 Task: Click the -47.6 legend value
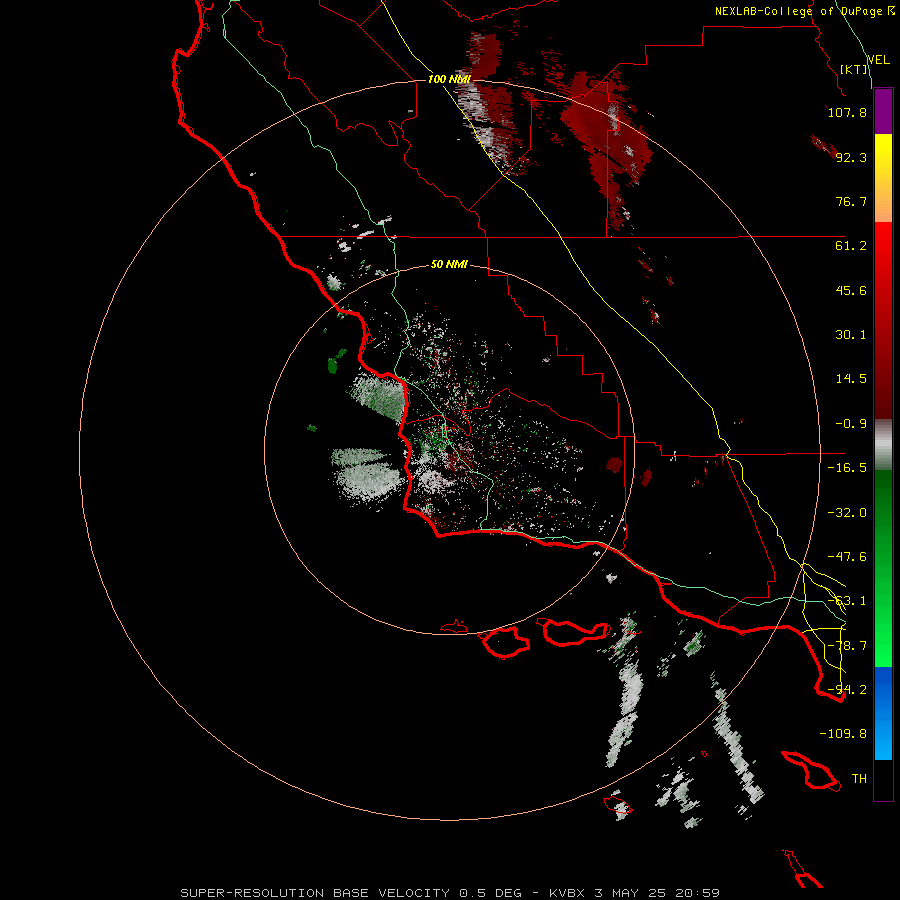pos(847,557)
